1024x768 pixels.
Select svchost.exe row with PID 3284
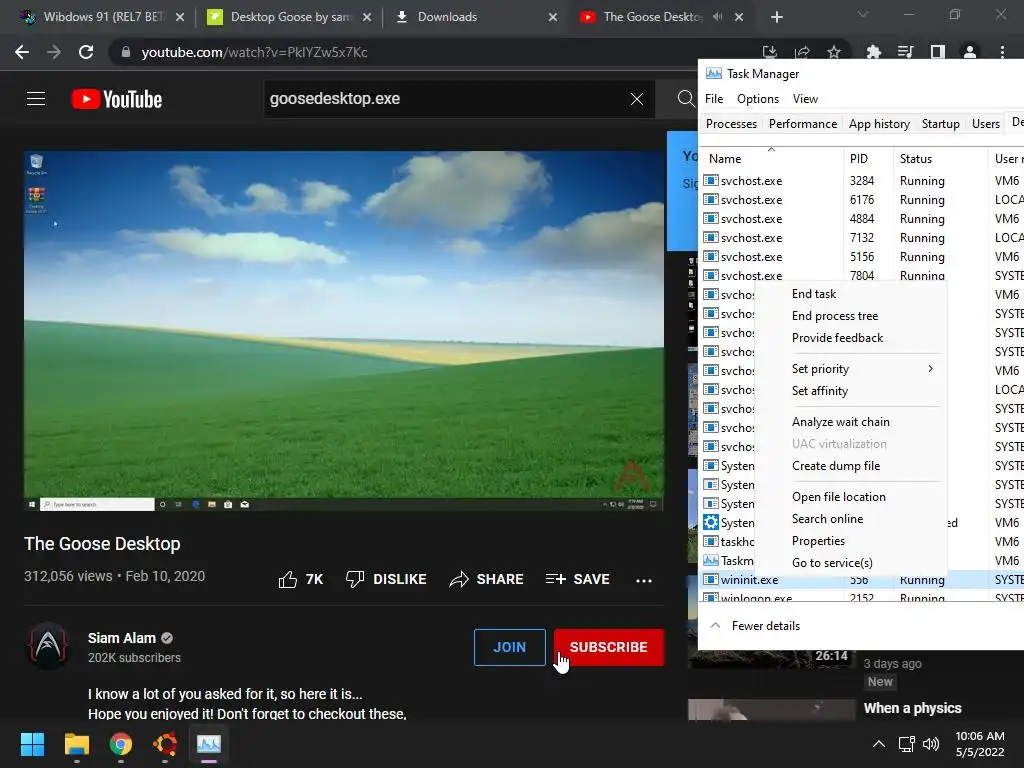coord(862,181)
